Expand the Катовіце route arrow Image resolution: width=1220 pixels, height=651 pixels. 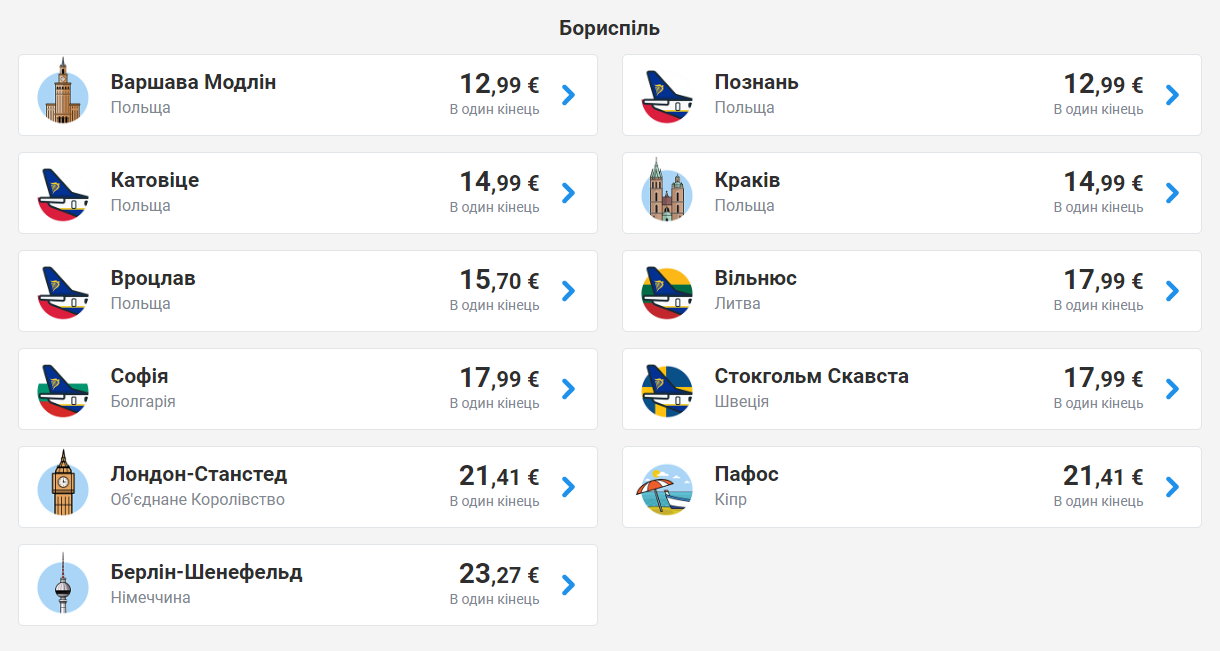569,193
